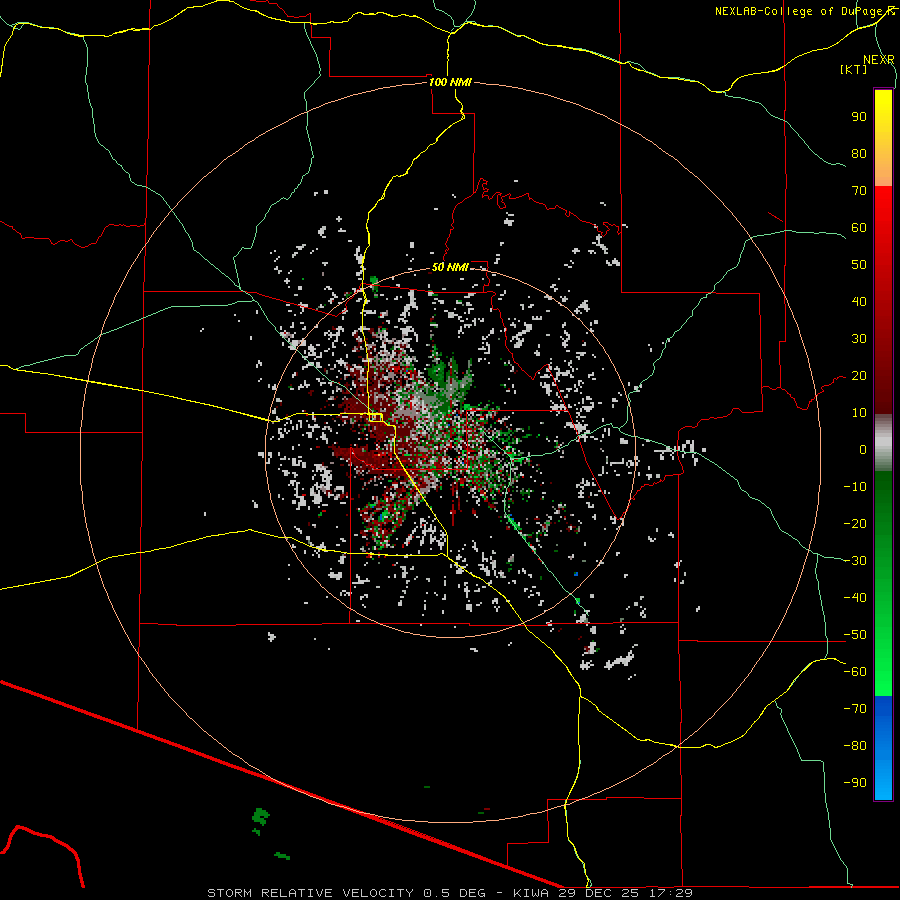Click the legend value -30
This screenshot has width=900, height=900.
click(x=855, y=561)
